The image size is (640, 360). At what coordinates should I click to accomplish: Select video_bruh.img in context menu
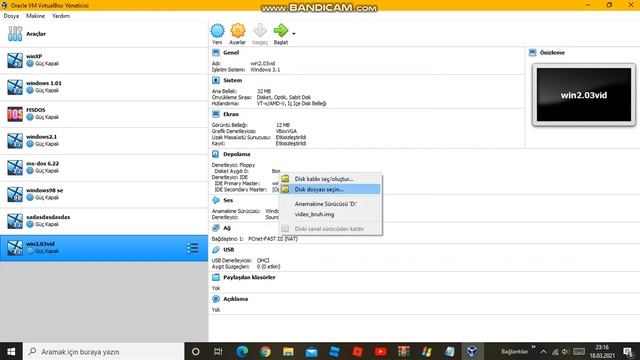(331, 214)
